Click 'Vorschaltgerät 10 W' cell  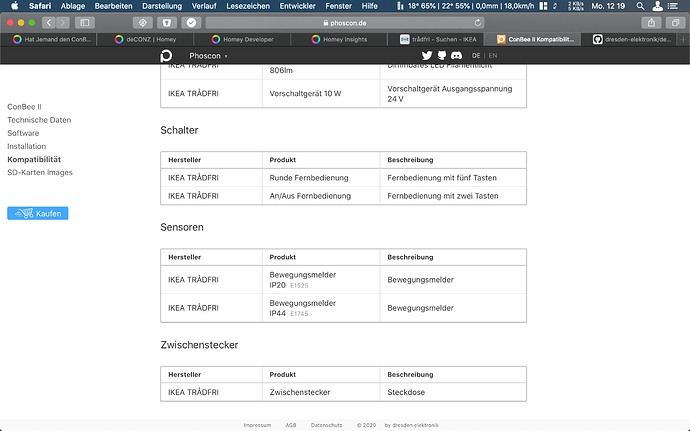coord(321,93)
